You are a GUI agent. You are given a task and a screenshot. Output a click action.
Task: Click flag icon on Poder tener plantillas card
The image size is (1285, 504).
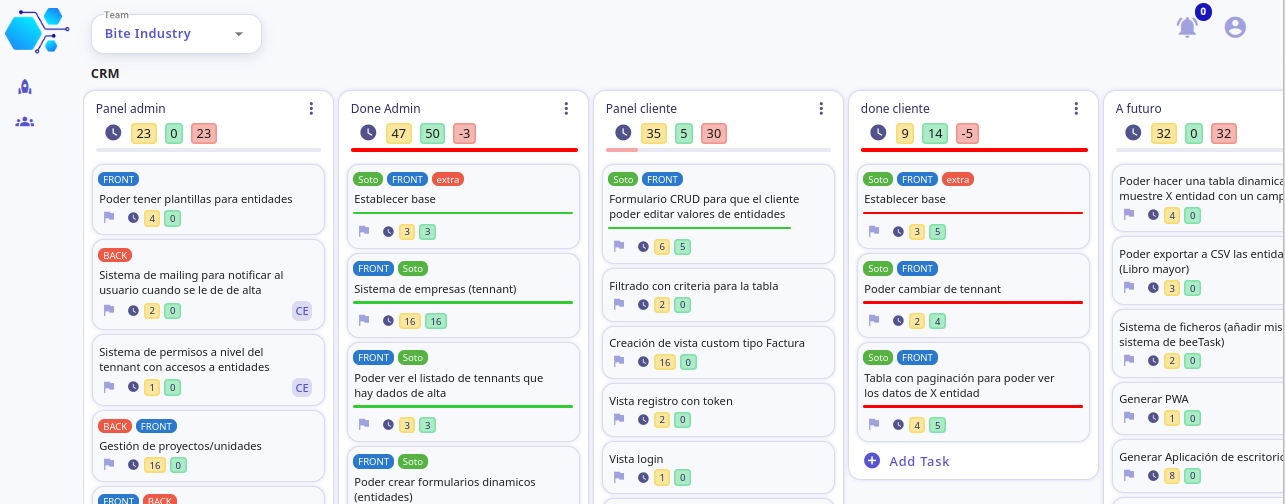click(x=109, y=217)
